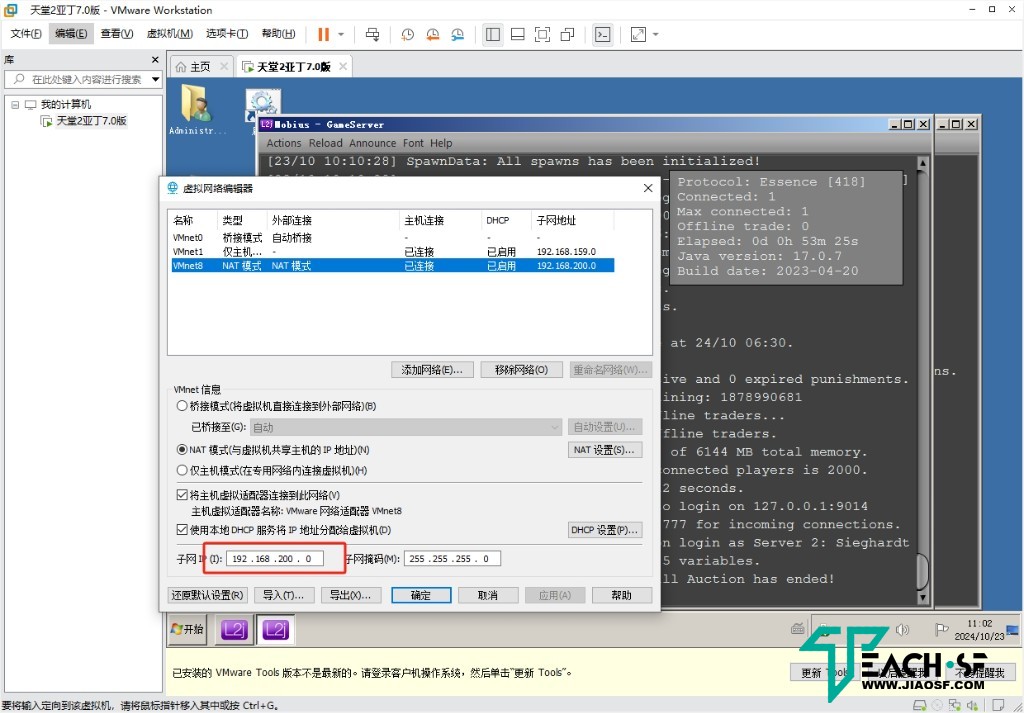The height and width of the screenshot is (713, 1024).
Task: Close the 天堂2亚丁7.0版 tab
Action: click(344, 67)
